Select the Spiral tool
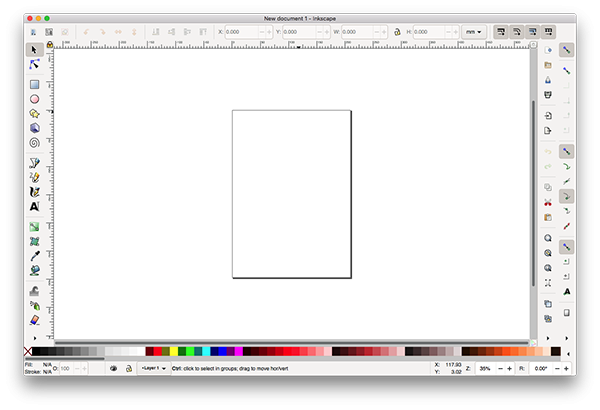Image resolution: width=600 pixels, height=410 pixels. click(x=34, y=143)
